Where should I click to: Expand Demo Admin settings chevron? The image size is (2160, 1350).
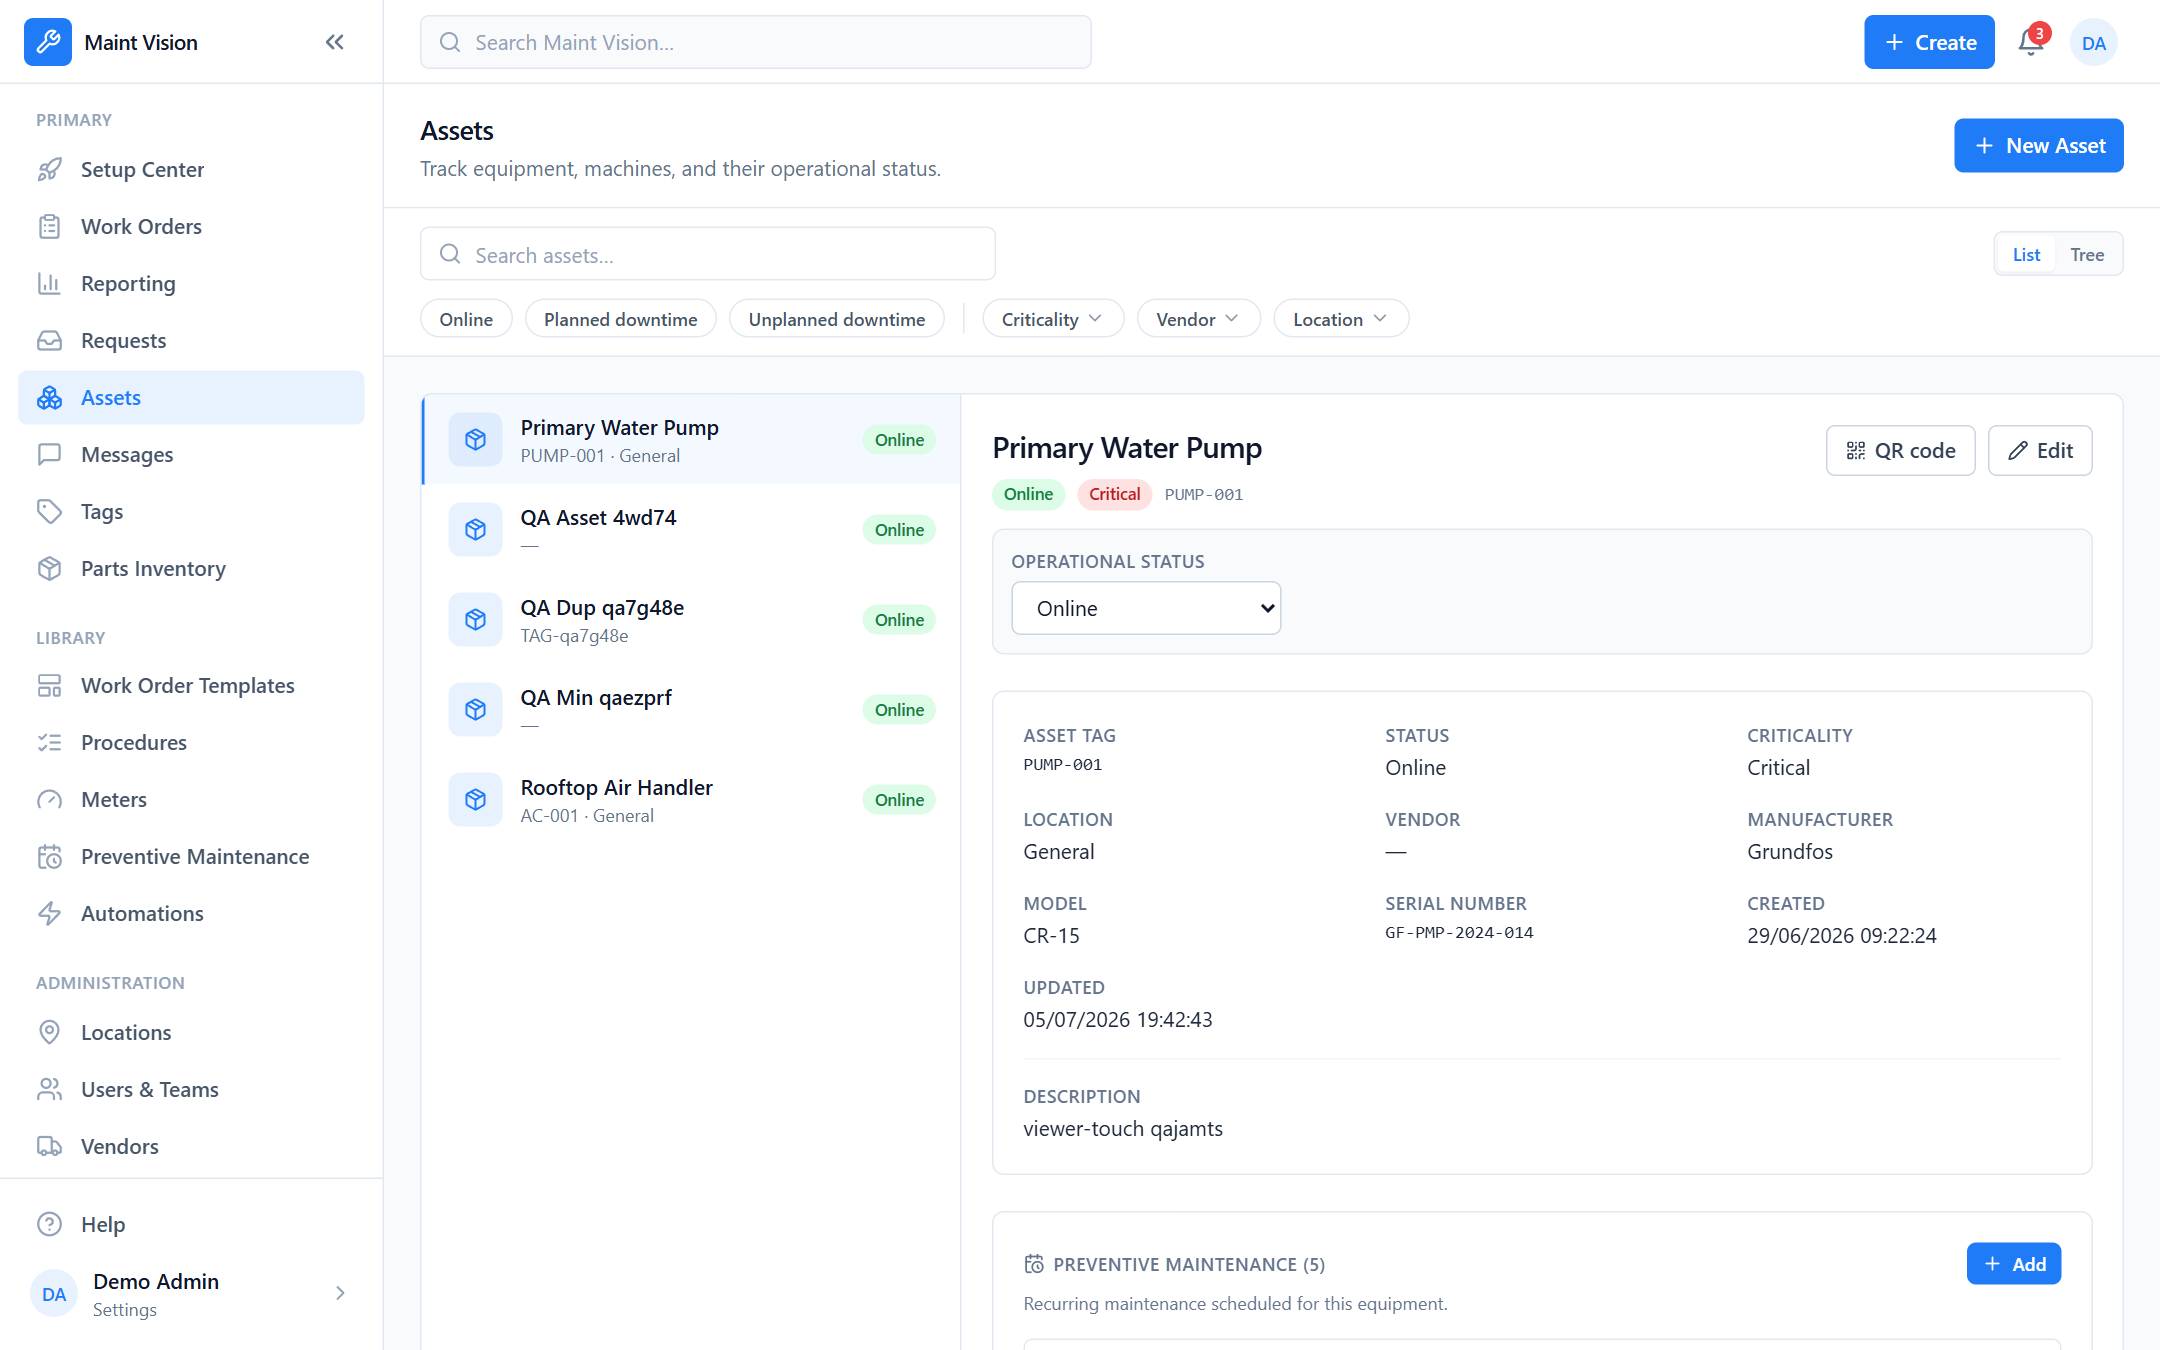point(340,1293)
